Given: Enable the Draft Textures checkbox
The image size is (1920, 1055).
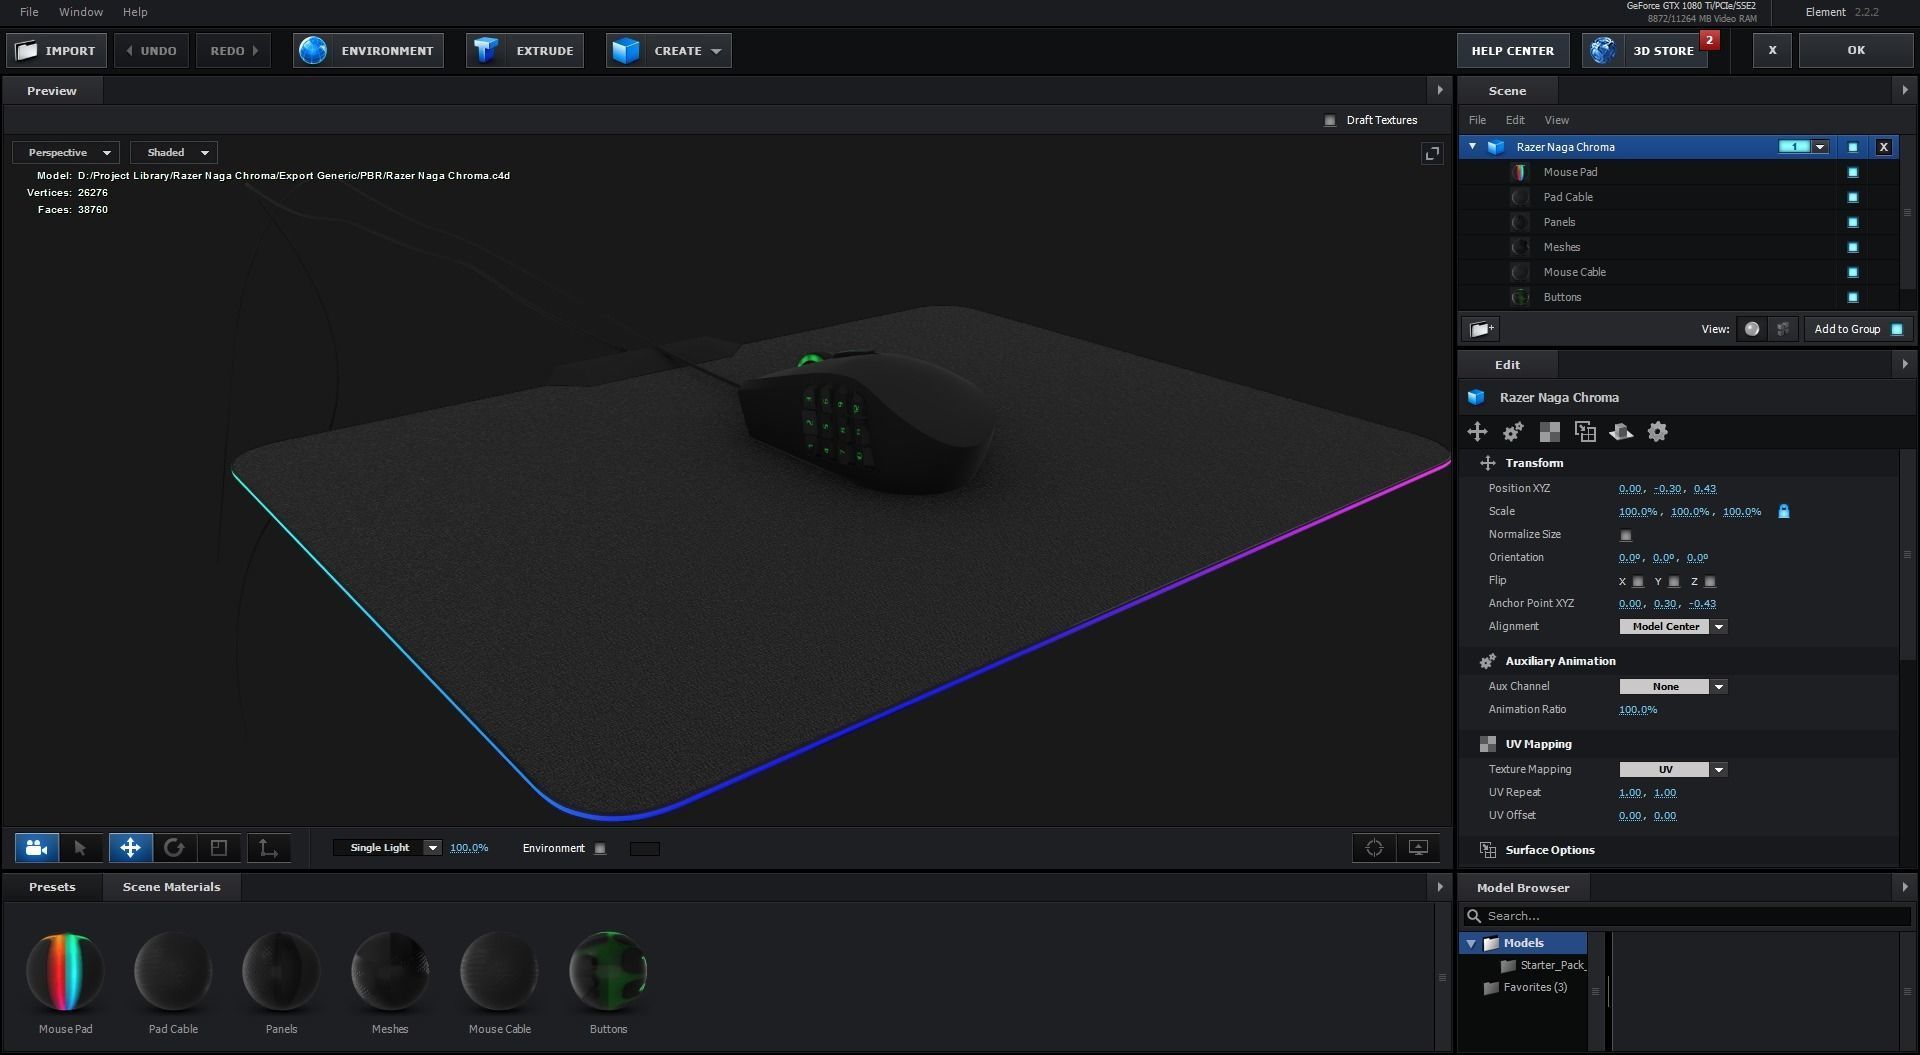Looking at the screenshot, I should coord(1330,120).
